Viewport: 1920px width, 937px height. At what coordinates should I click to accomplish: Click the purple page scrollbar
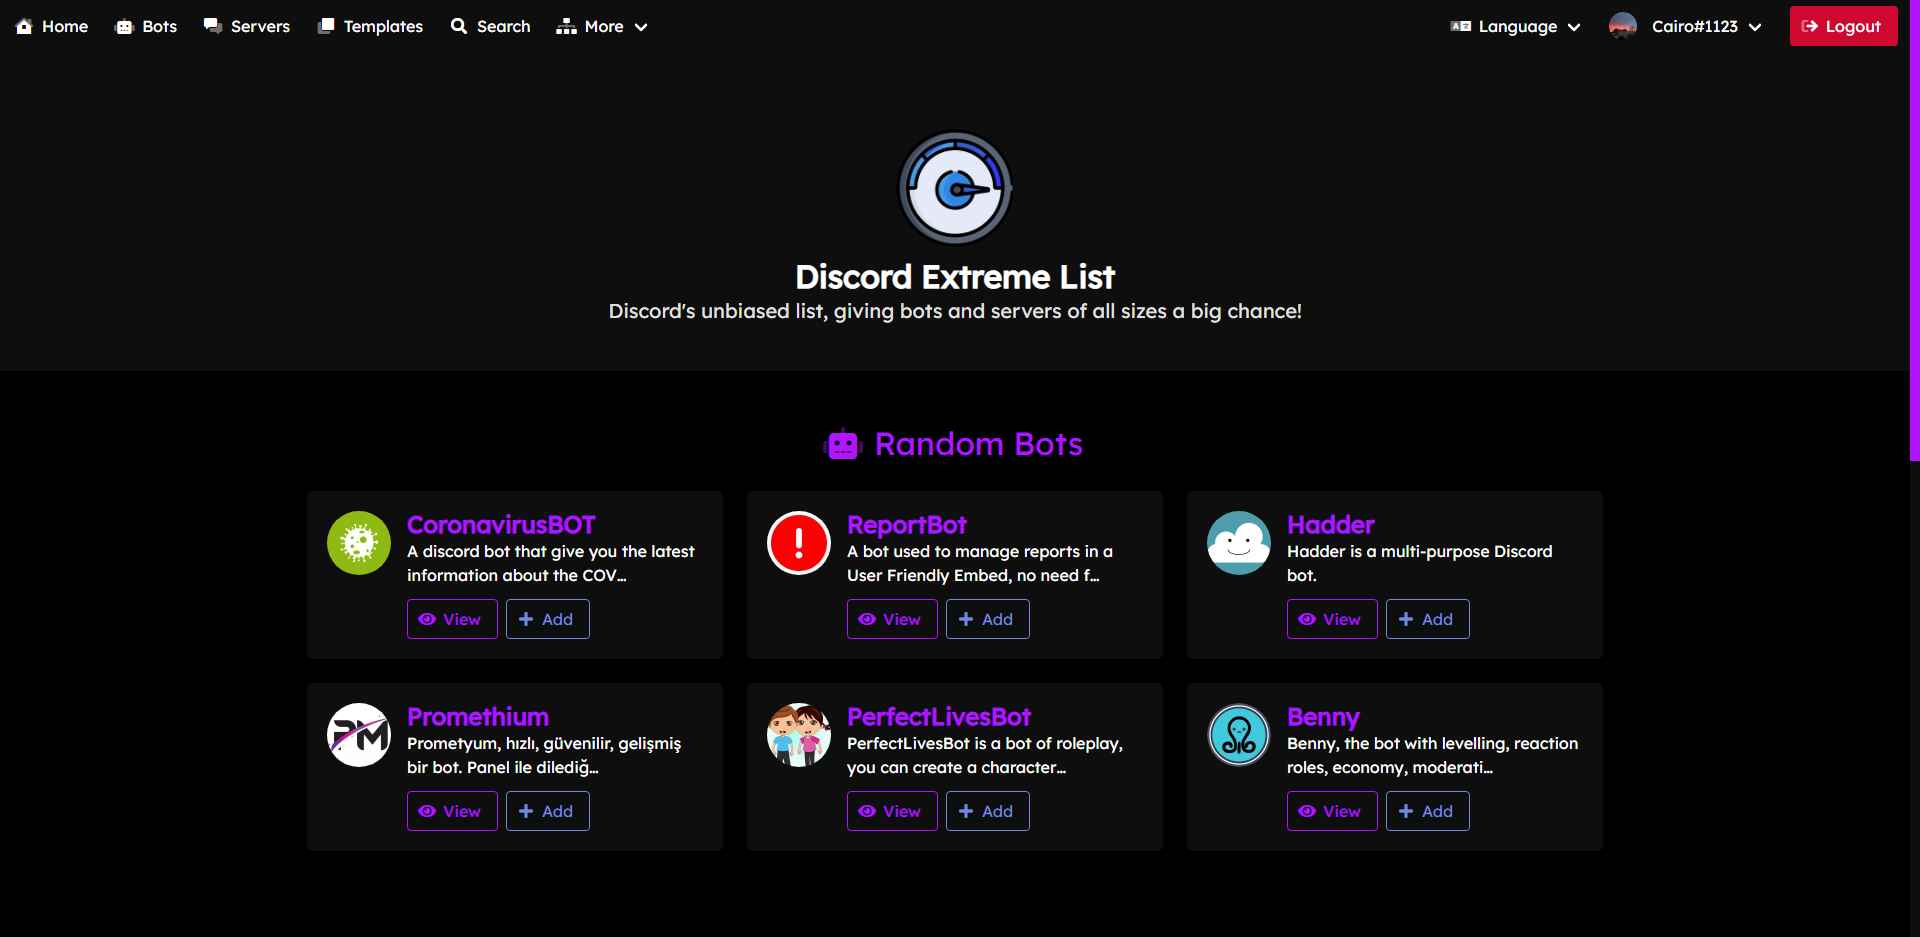click(x=1914, y=230)
